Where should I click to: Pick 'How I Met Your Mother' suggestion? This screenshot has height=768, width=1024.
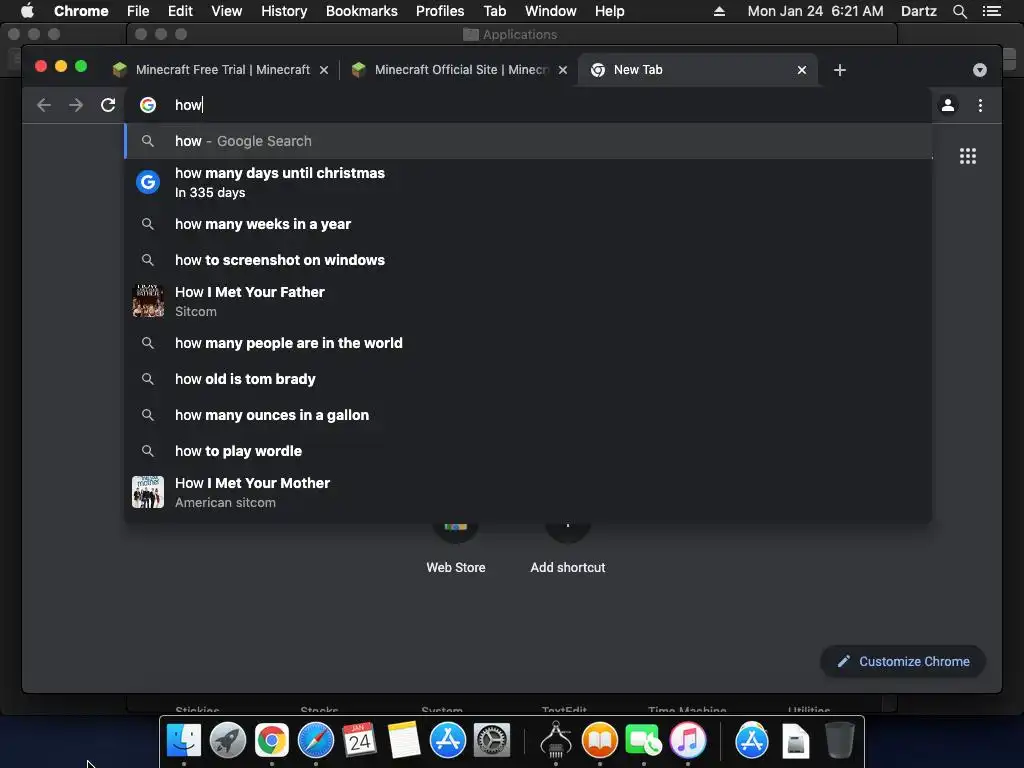click(528, 492)
